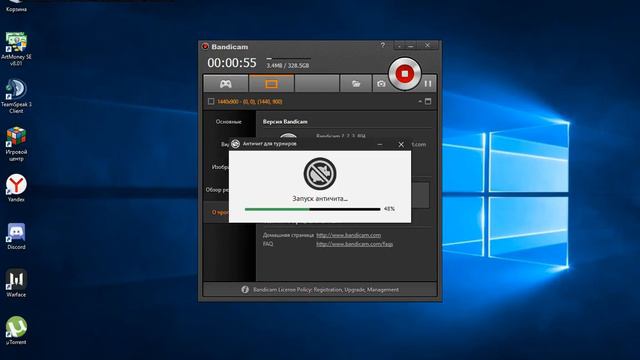Close the Античит для турниров window
This screenshot has width=640, height=360.
(x=401, y=144)
